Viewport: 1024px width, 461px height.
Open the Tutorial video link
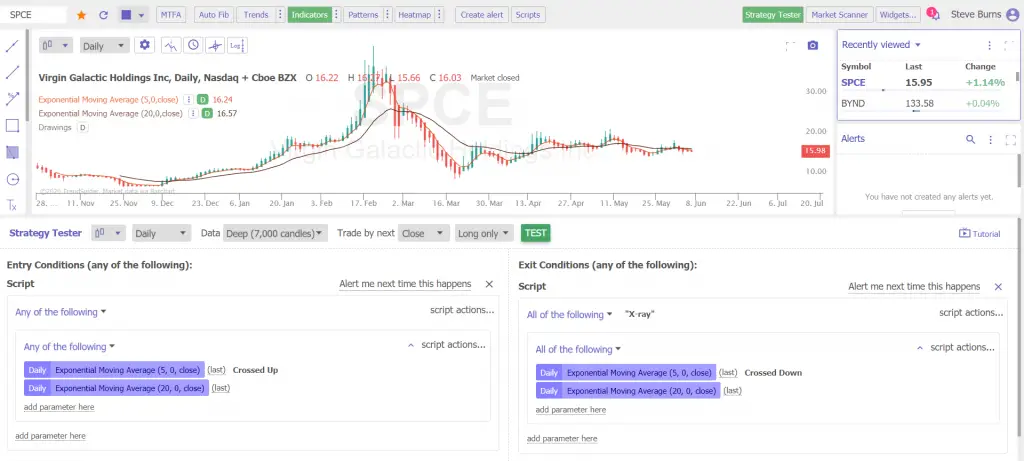point(979,233)
